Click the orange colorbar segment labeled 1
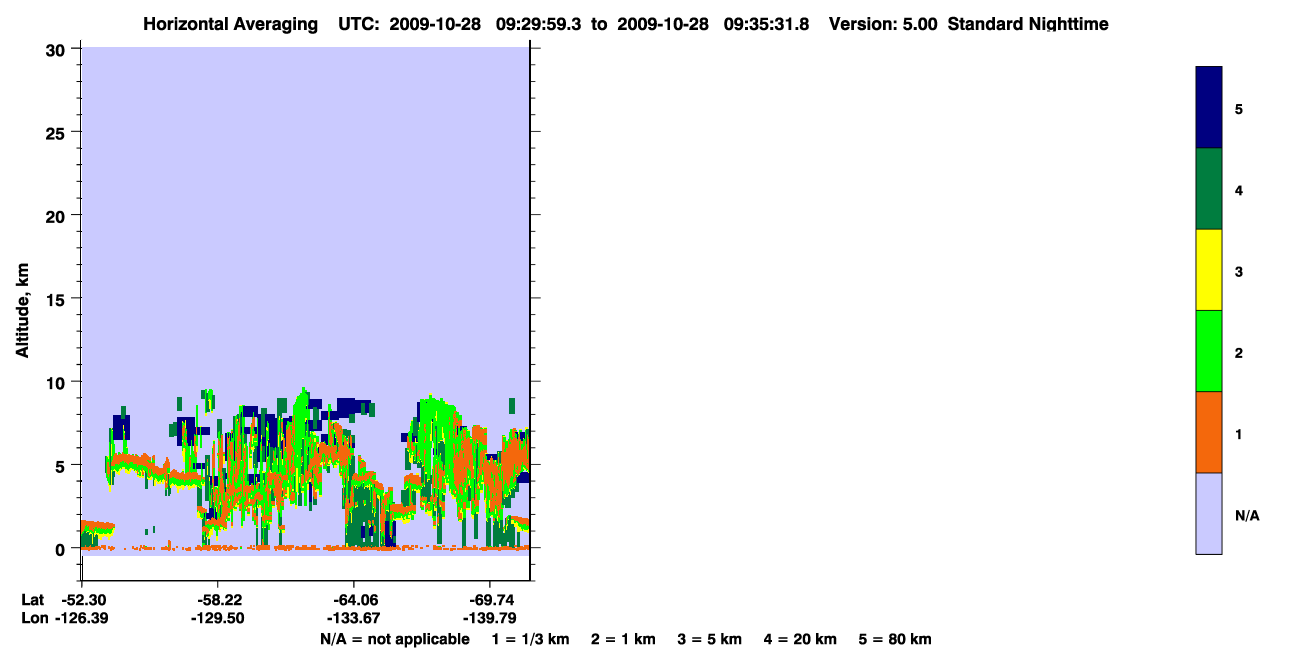This screenshot has width=1300, height=667. click(1209, 432)
